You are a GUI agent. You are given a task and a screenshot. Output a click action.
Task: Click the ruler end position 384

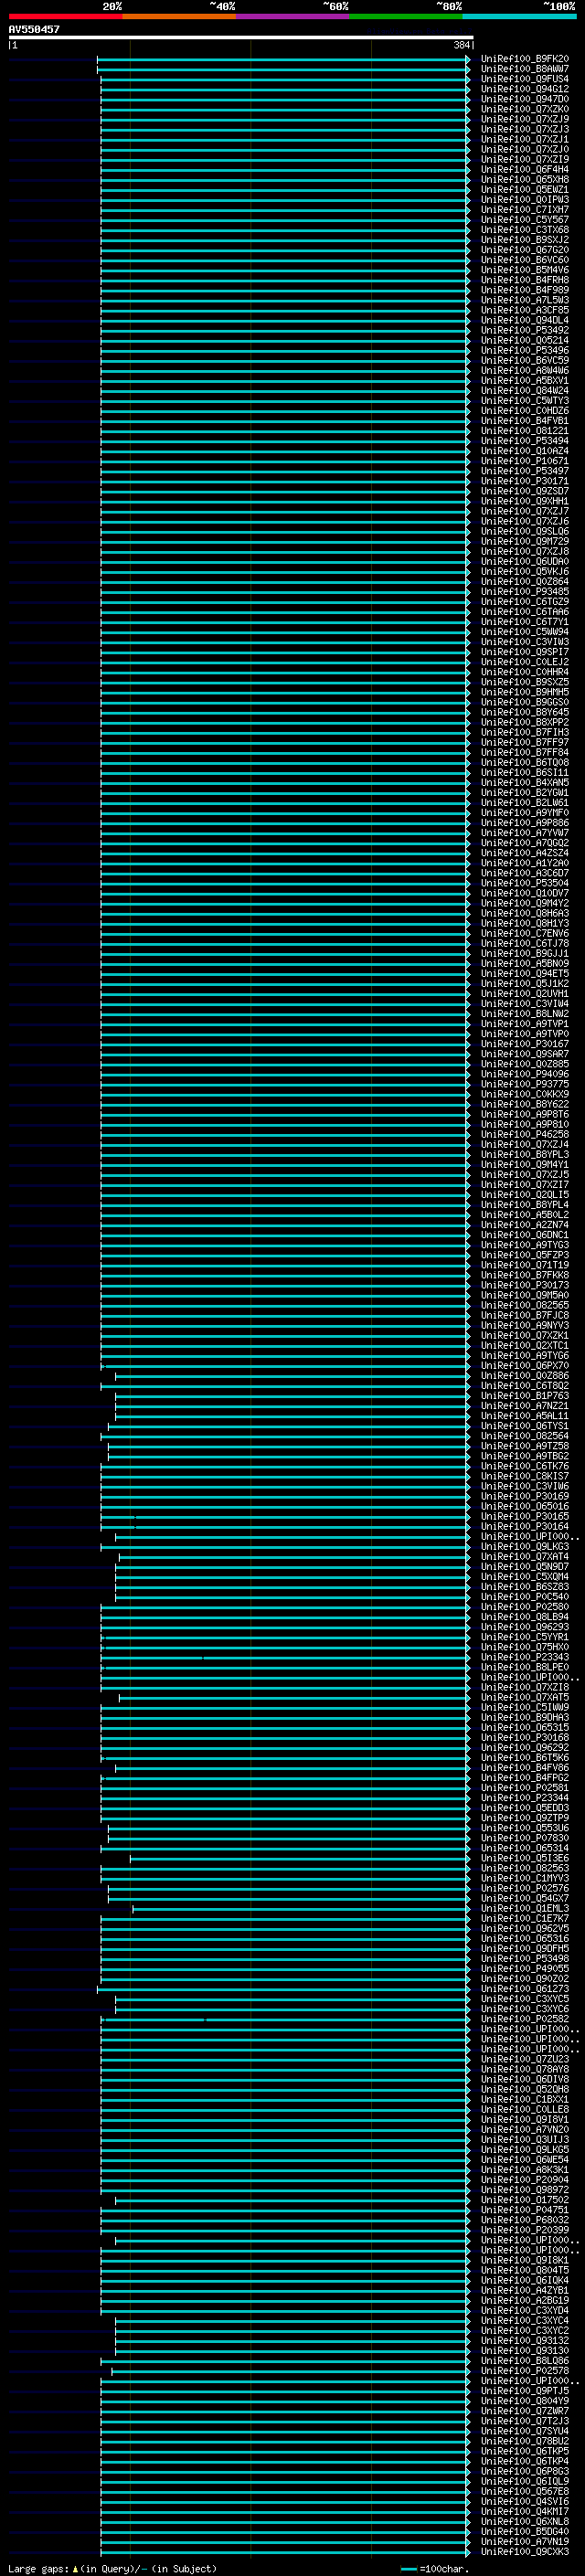[x=461, y=45]
